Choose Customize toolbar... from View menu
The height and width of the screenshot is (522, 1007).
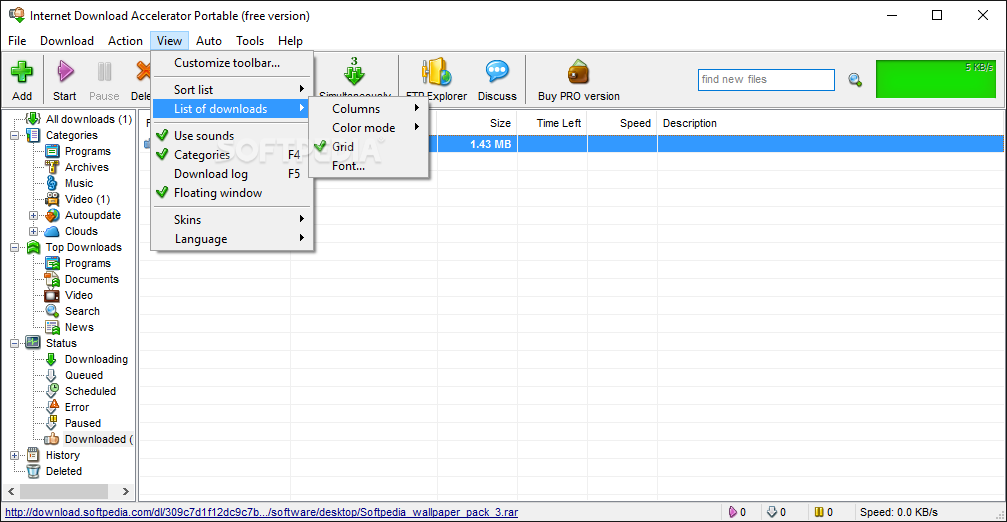[232, 63]
